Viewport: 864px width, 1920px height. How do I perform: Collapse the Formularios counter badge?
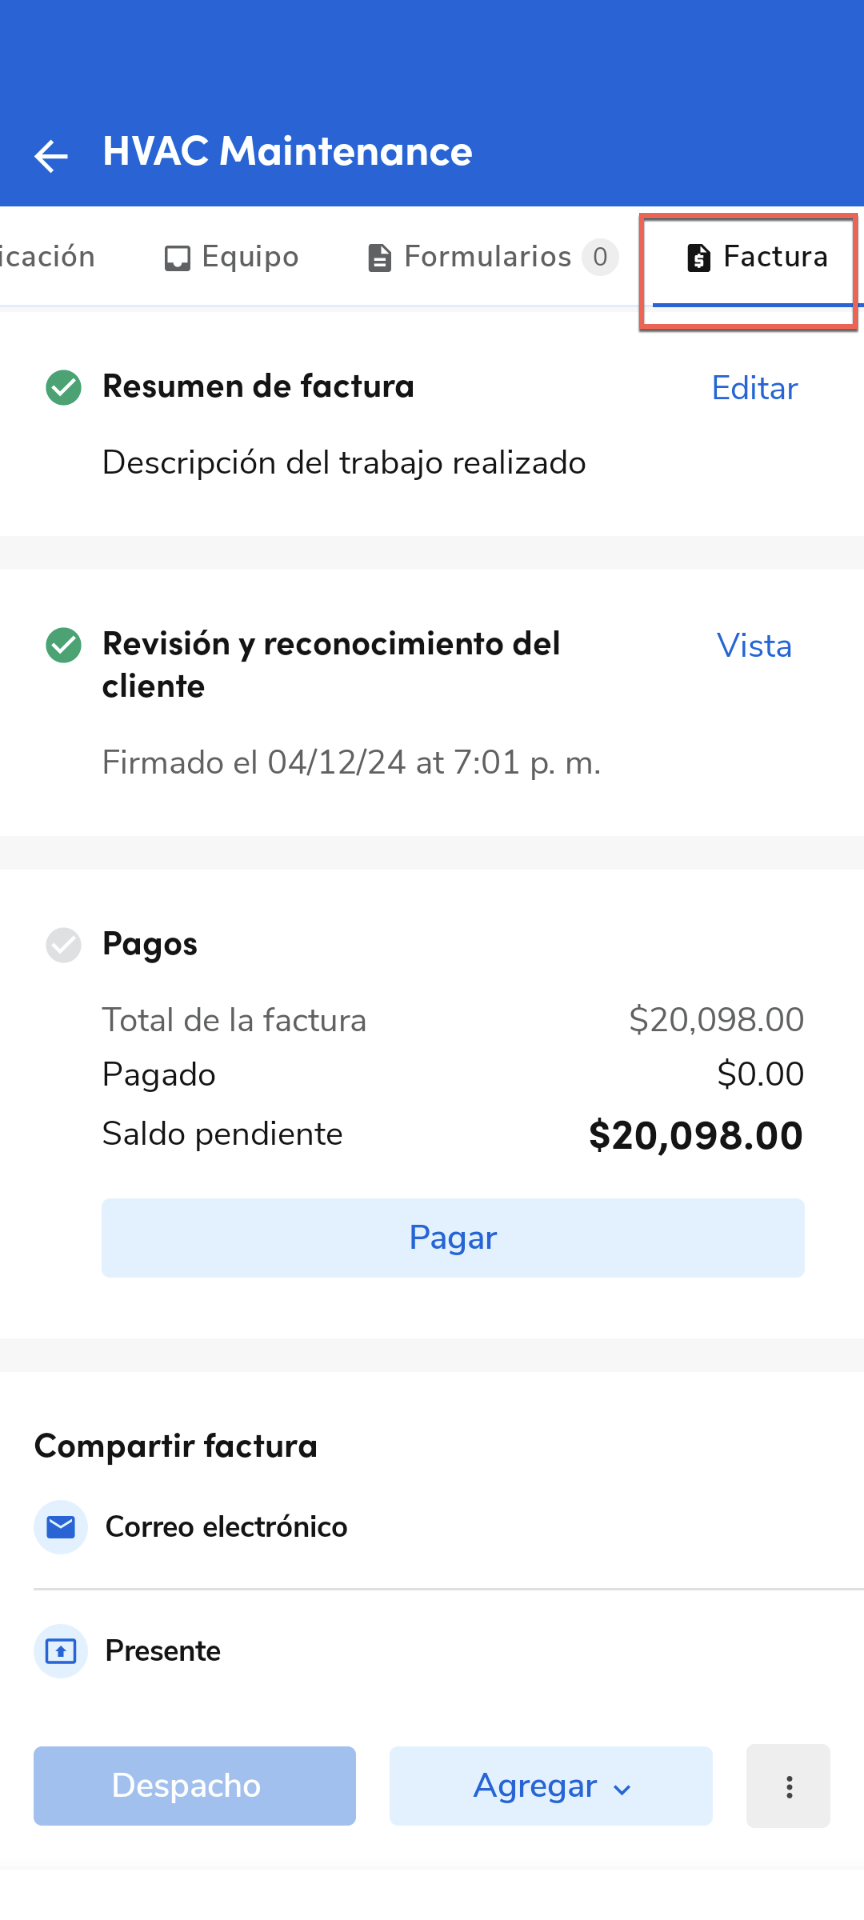pyautogui.click(x=601, y=257)
